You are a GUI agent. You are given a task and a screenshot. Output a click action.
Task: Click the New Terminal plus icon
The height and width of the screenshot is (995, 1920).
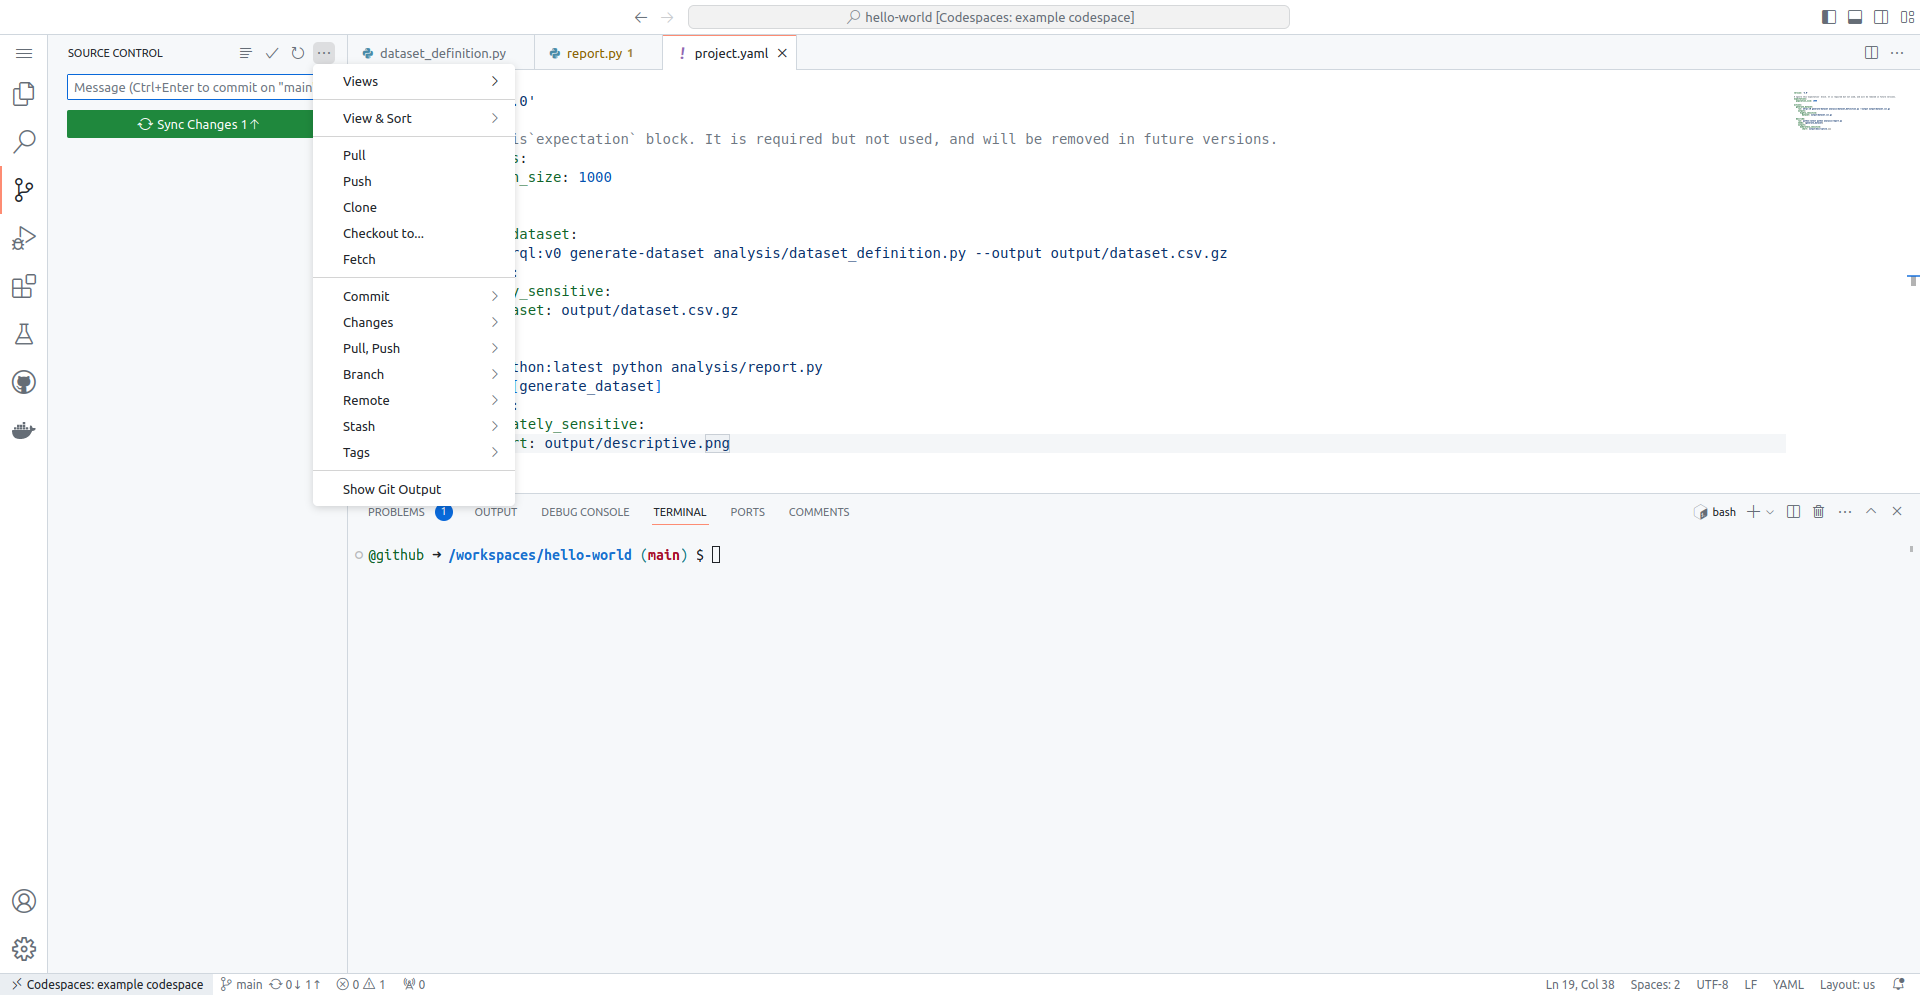(x=1753, y=512)
